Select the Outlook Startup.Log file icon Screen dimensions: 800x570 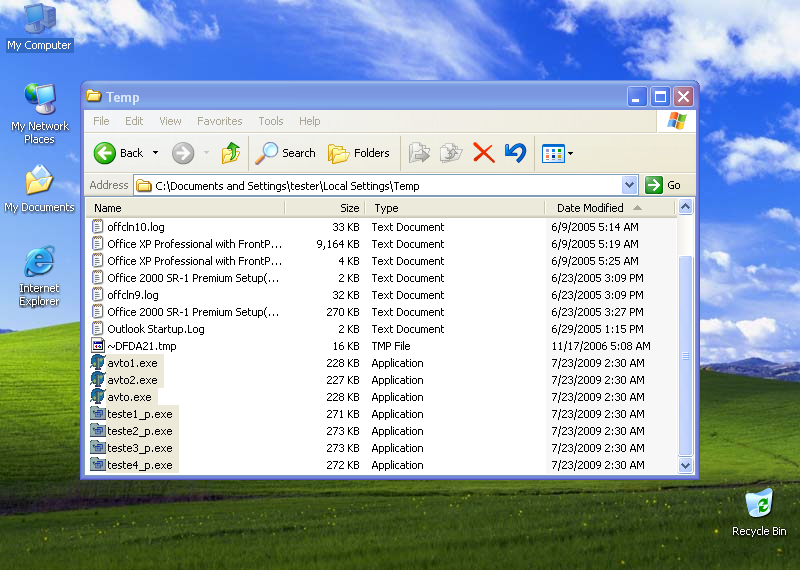[x=97, y=329]
